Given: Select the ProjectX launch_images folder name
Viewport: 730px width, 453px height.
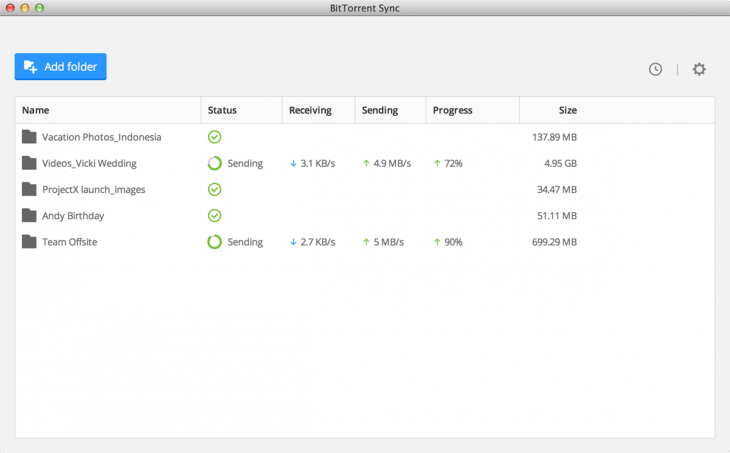Looking at the screenshot, I should (93, 189).
